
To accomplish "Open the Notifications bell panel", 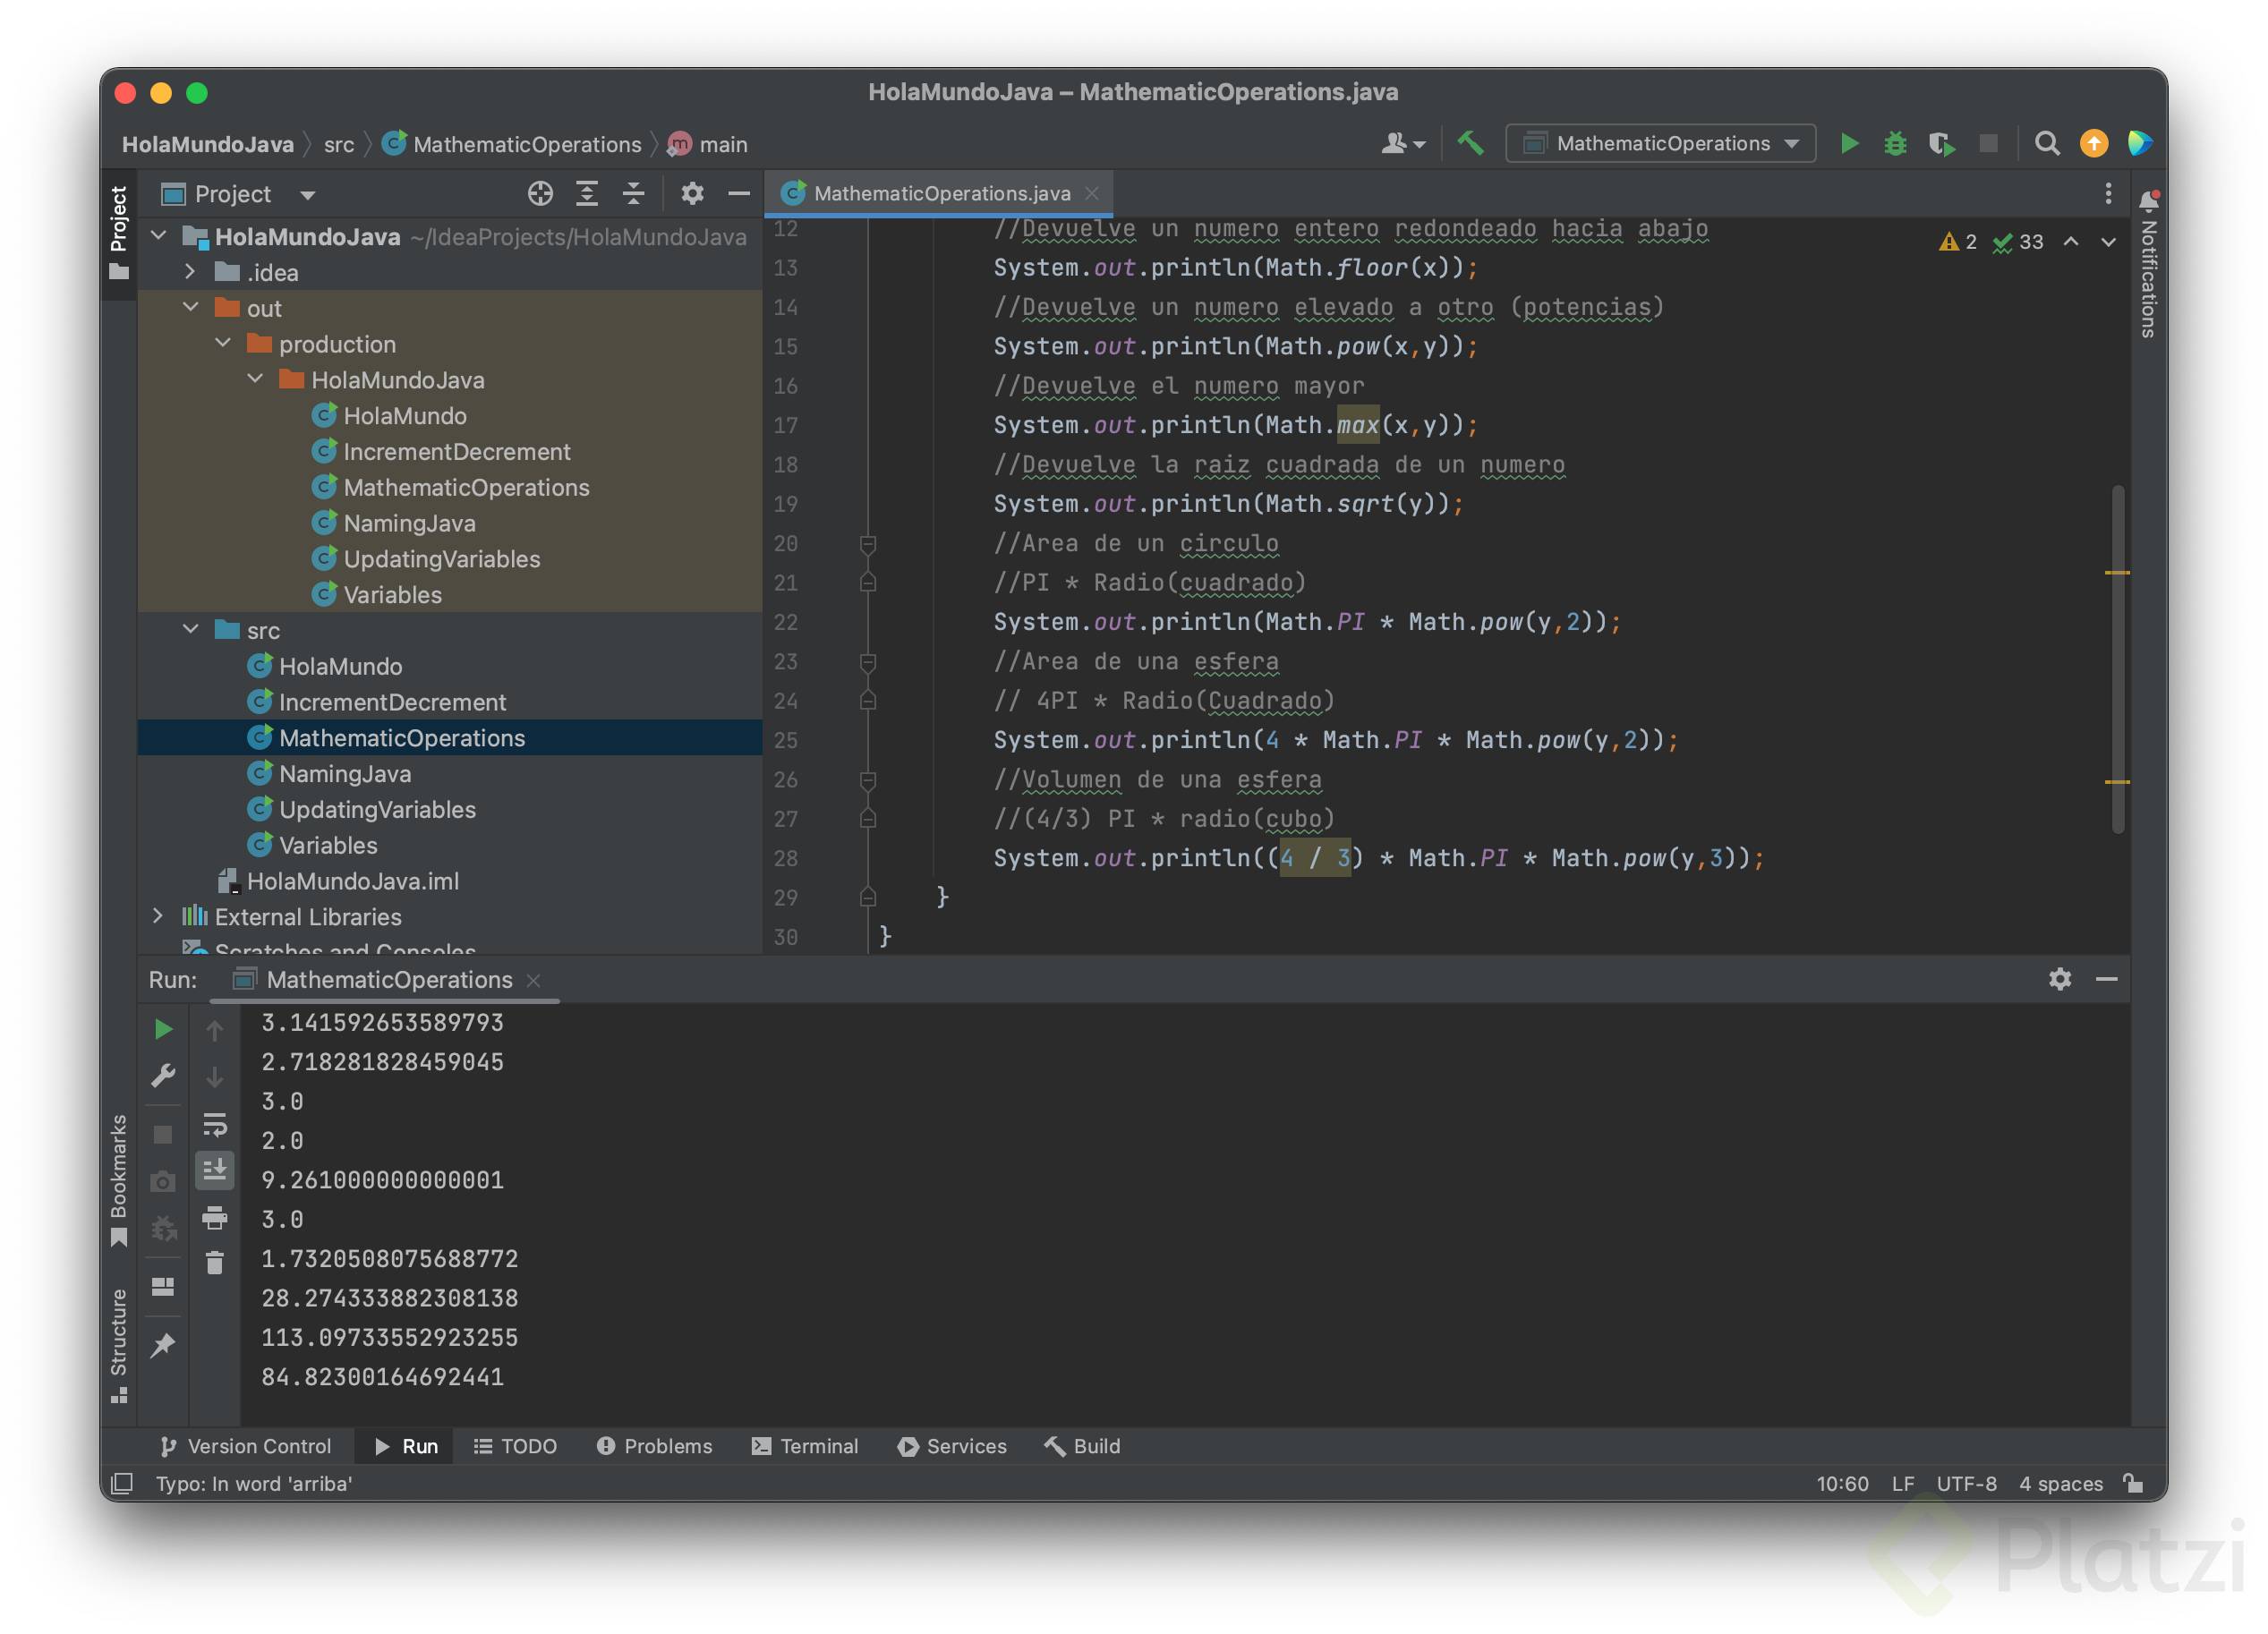I will (2147, 200).
